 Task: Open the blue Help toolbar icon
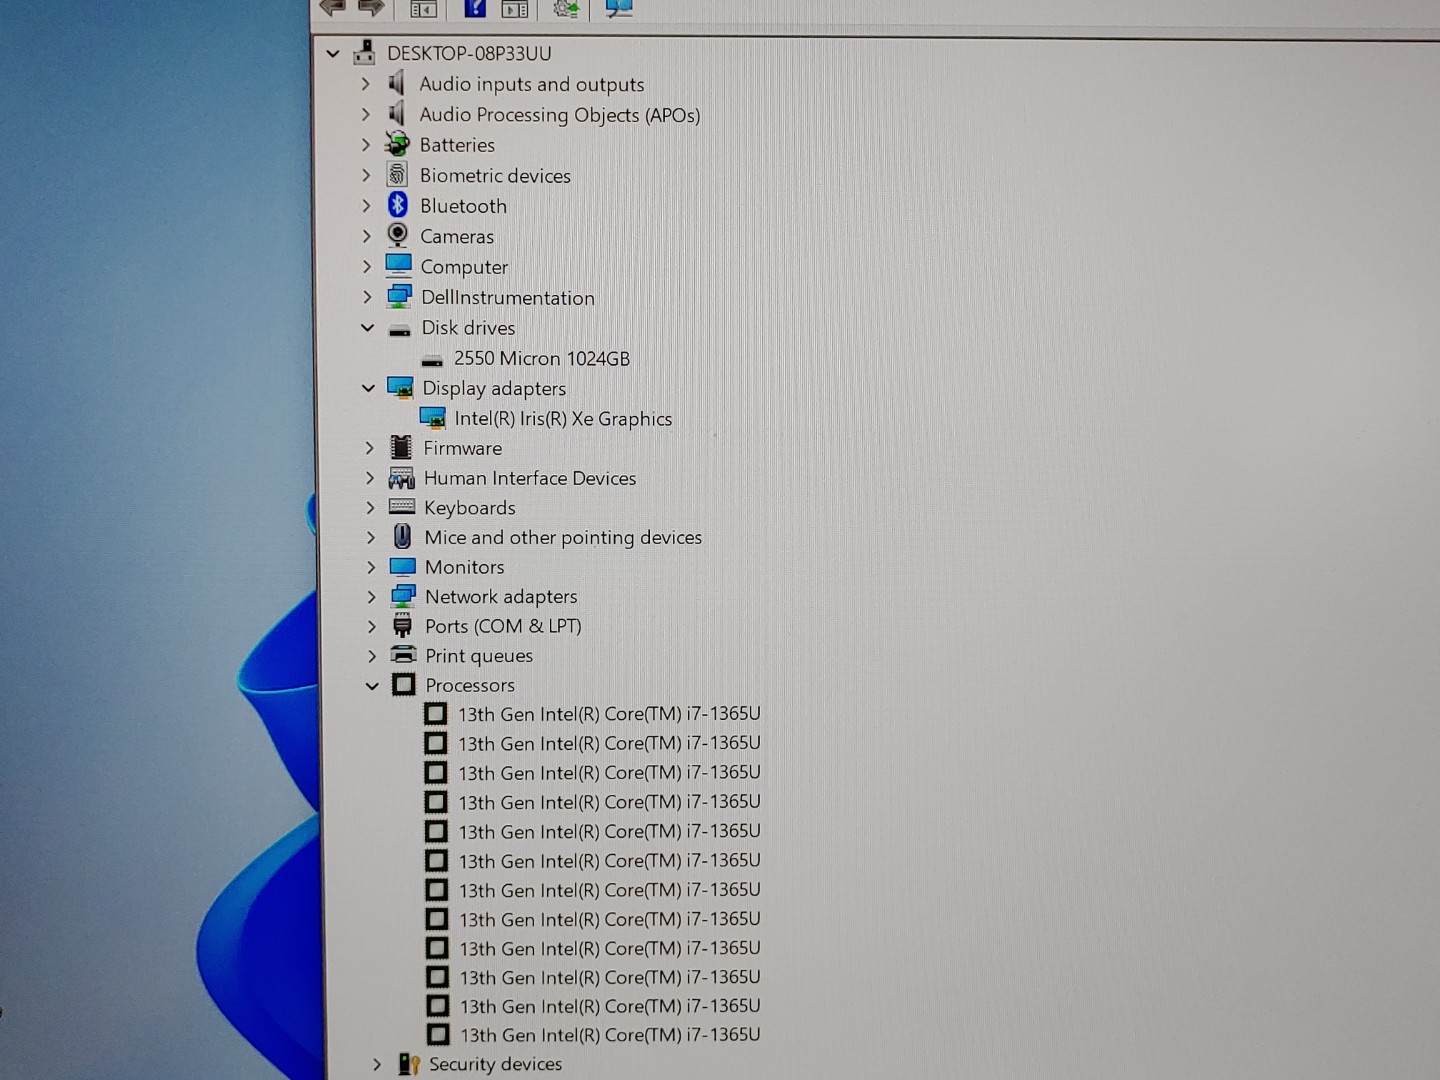475,8
